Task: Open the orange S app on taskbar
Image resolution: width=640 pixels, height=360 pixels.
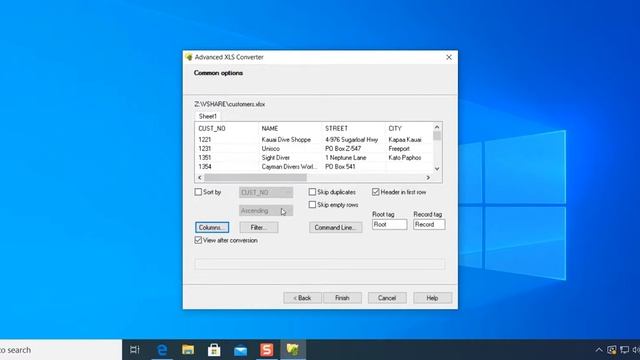Action: click(267, 350)
